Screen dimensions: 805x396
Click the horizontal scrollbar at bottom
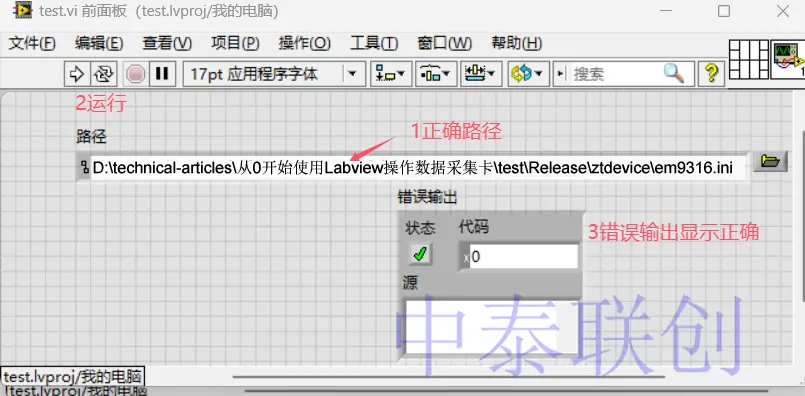point(449,377)
